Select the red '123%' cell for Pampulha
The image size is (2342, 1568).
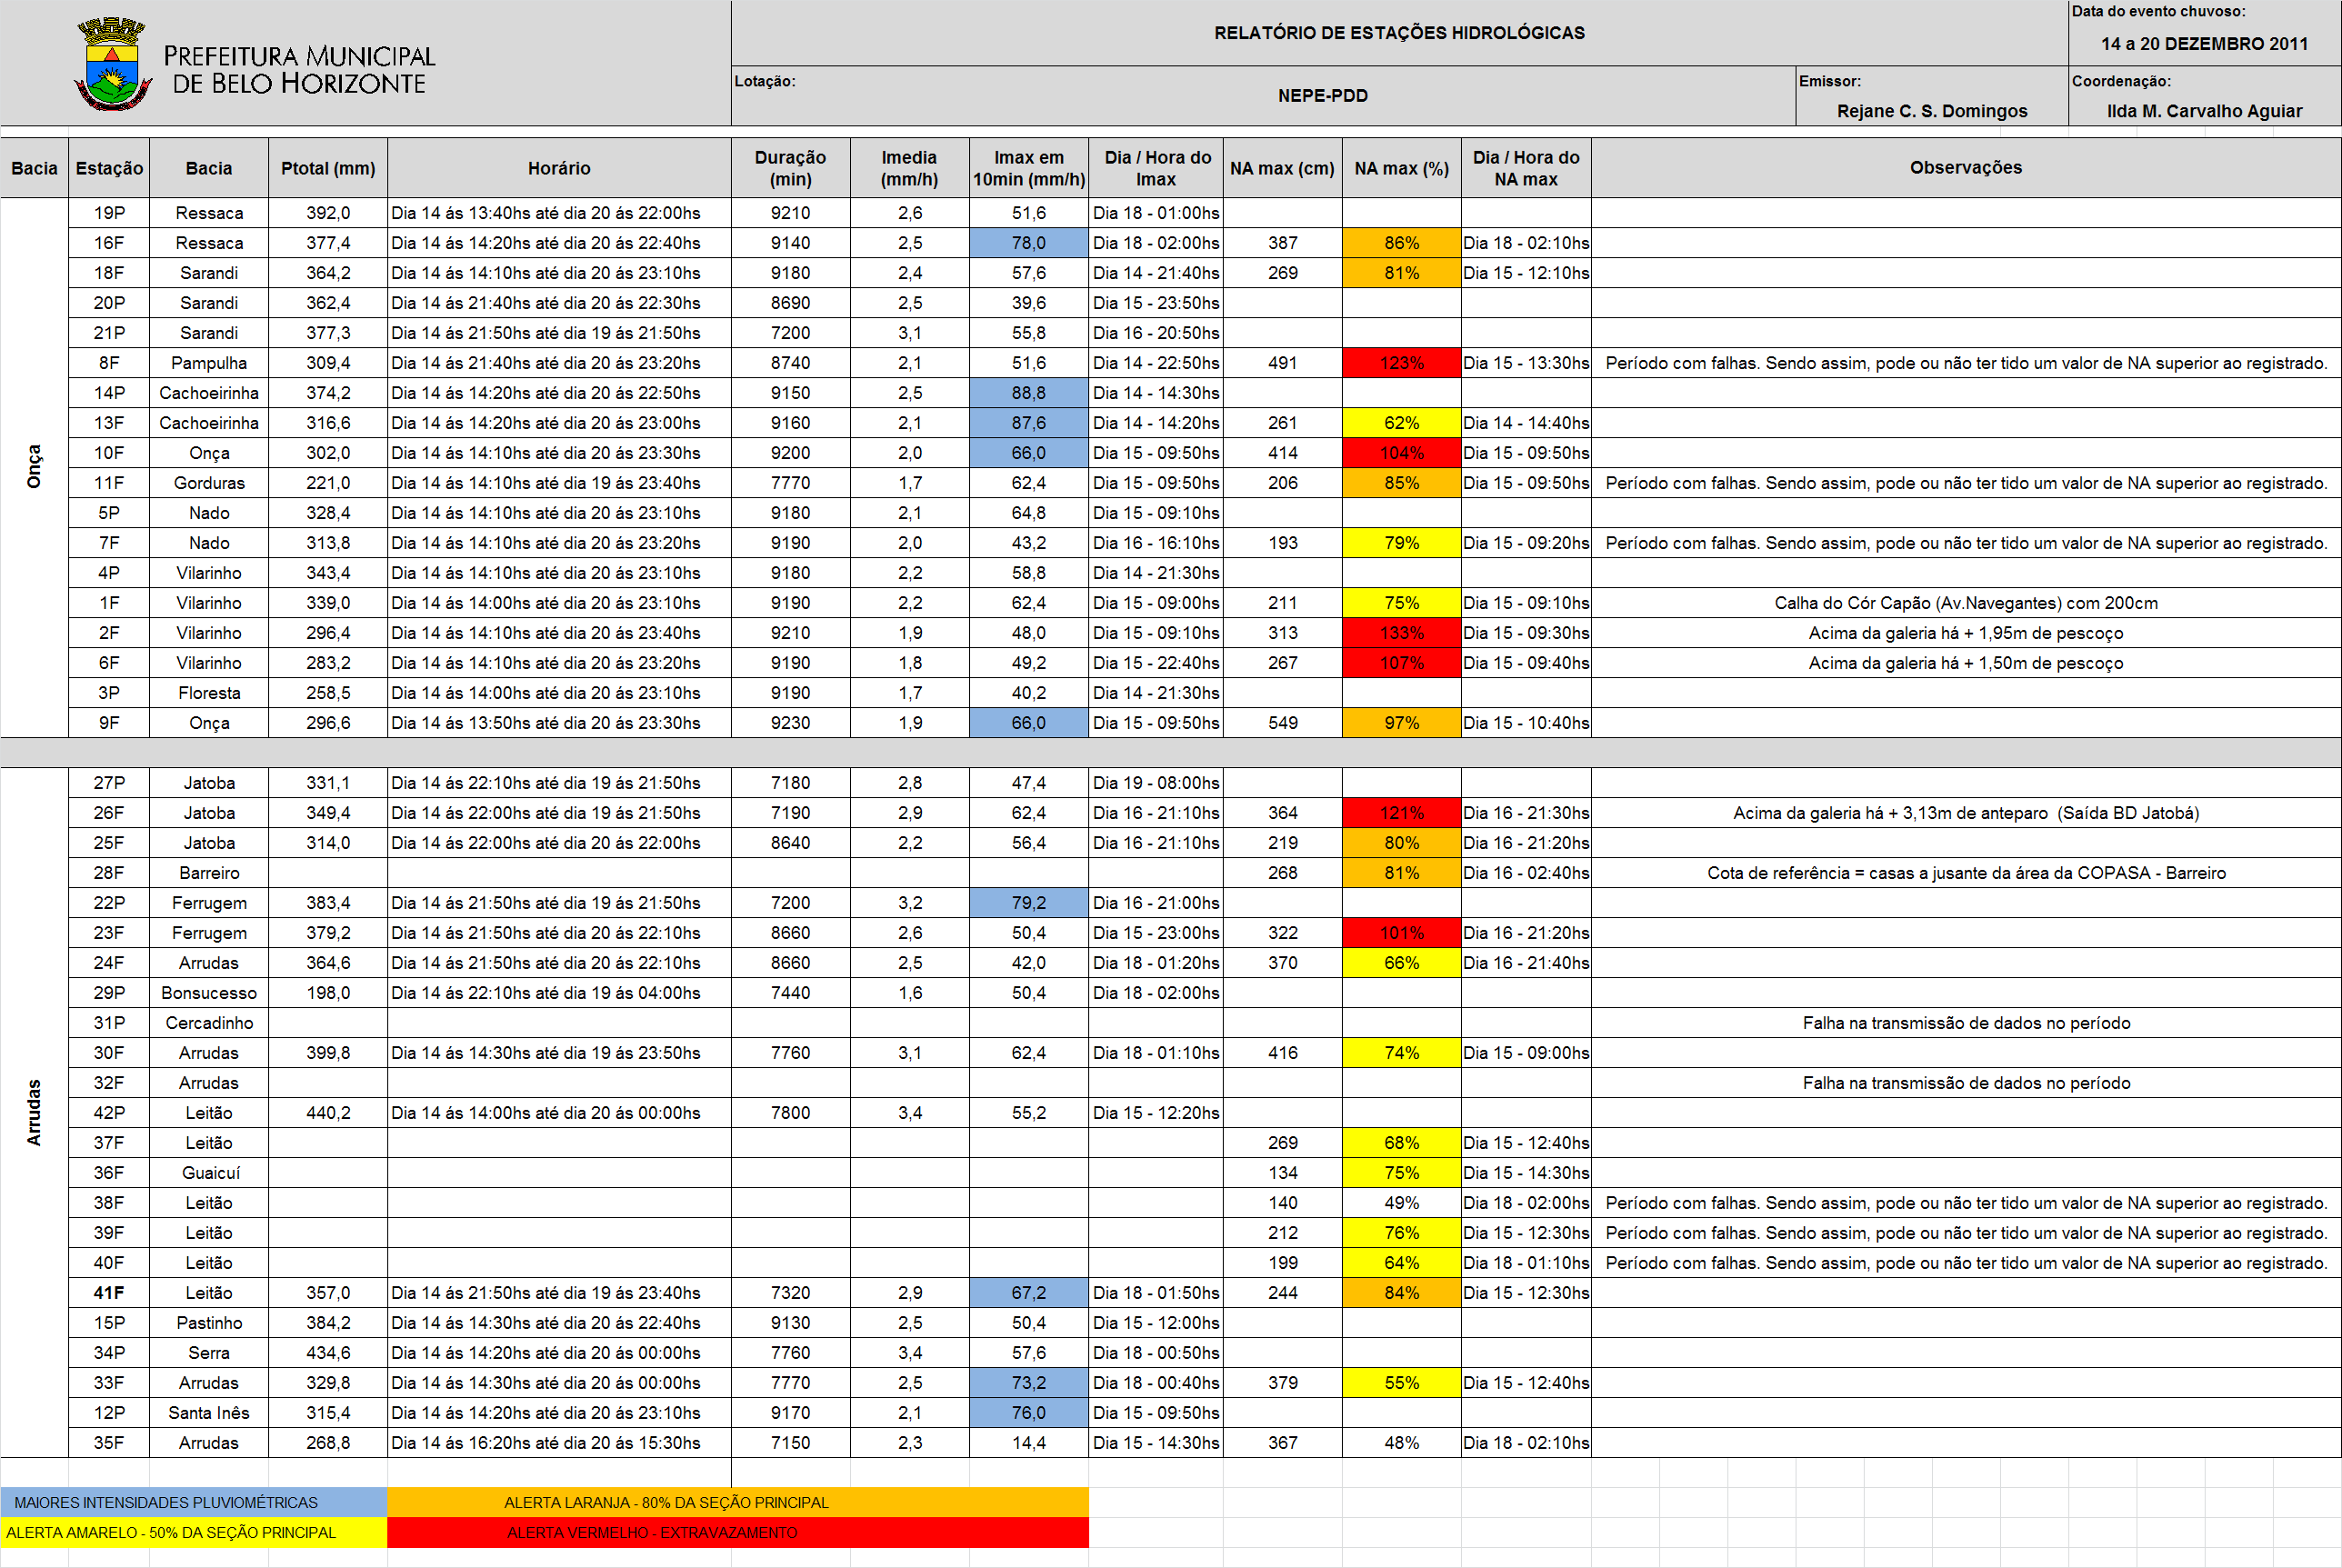pos(1401,363)
